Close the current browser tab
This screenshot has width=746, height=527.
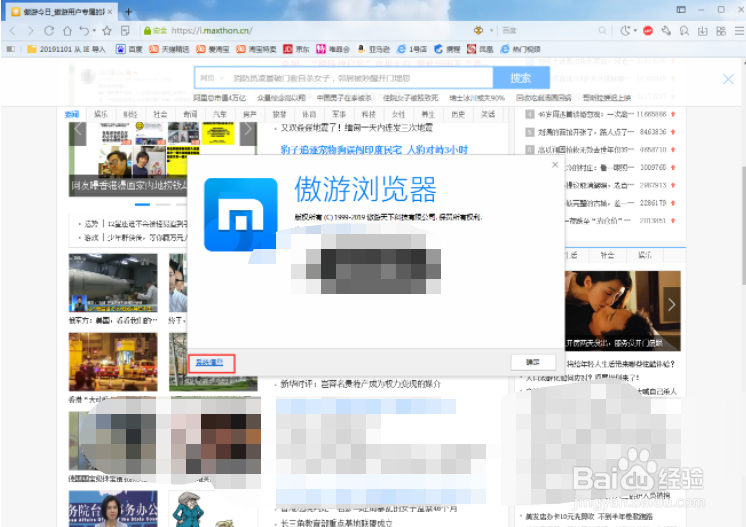point(110,11)
